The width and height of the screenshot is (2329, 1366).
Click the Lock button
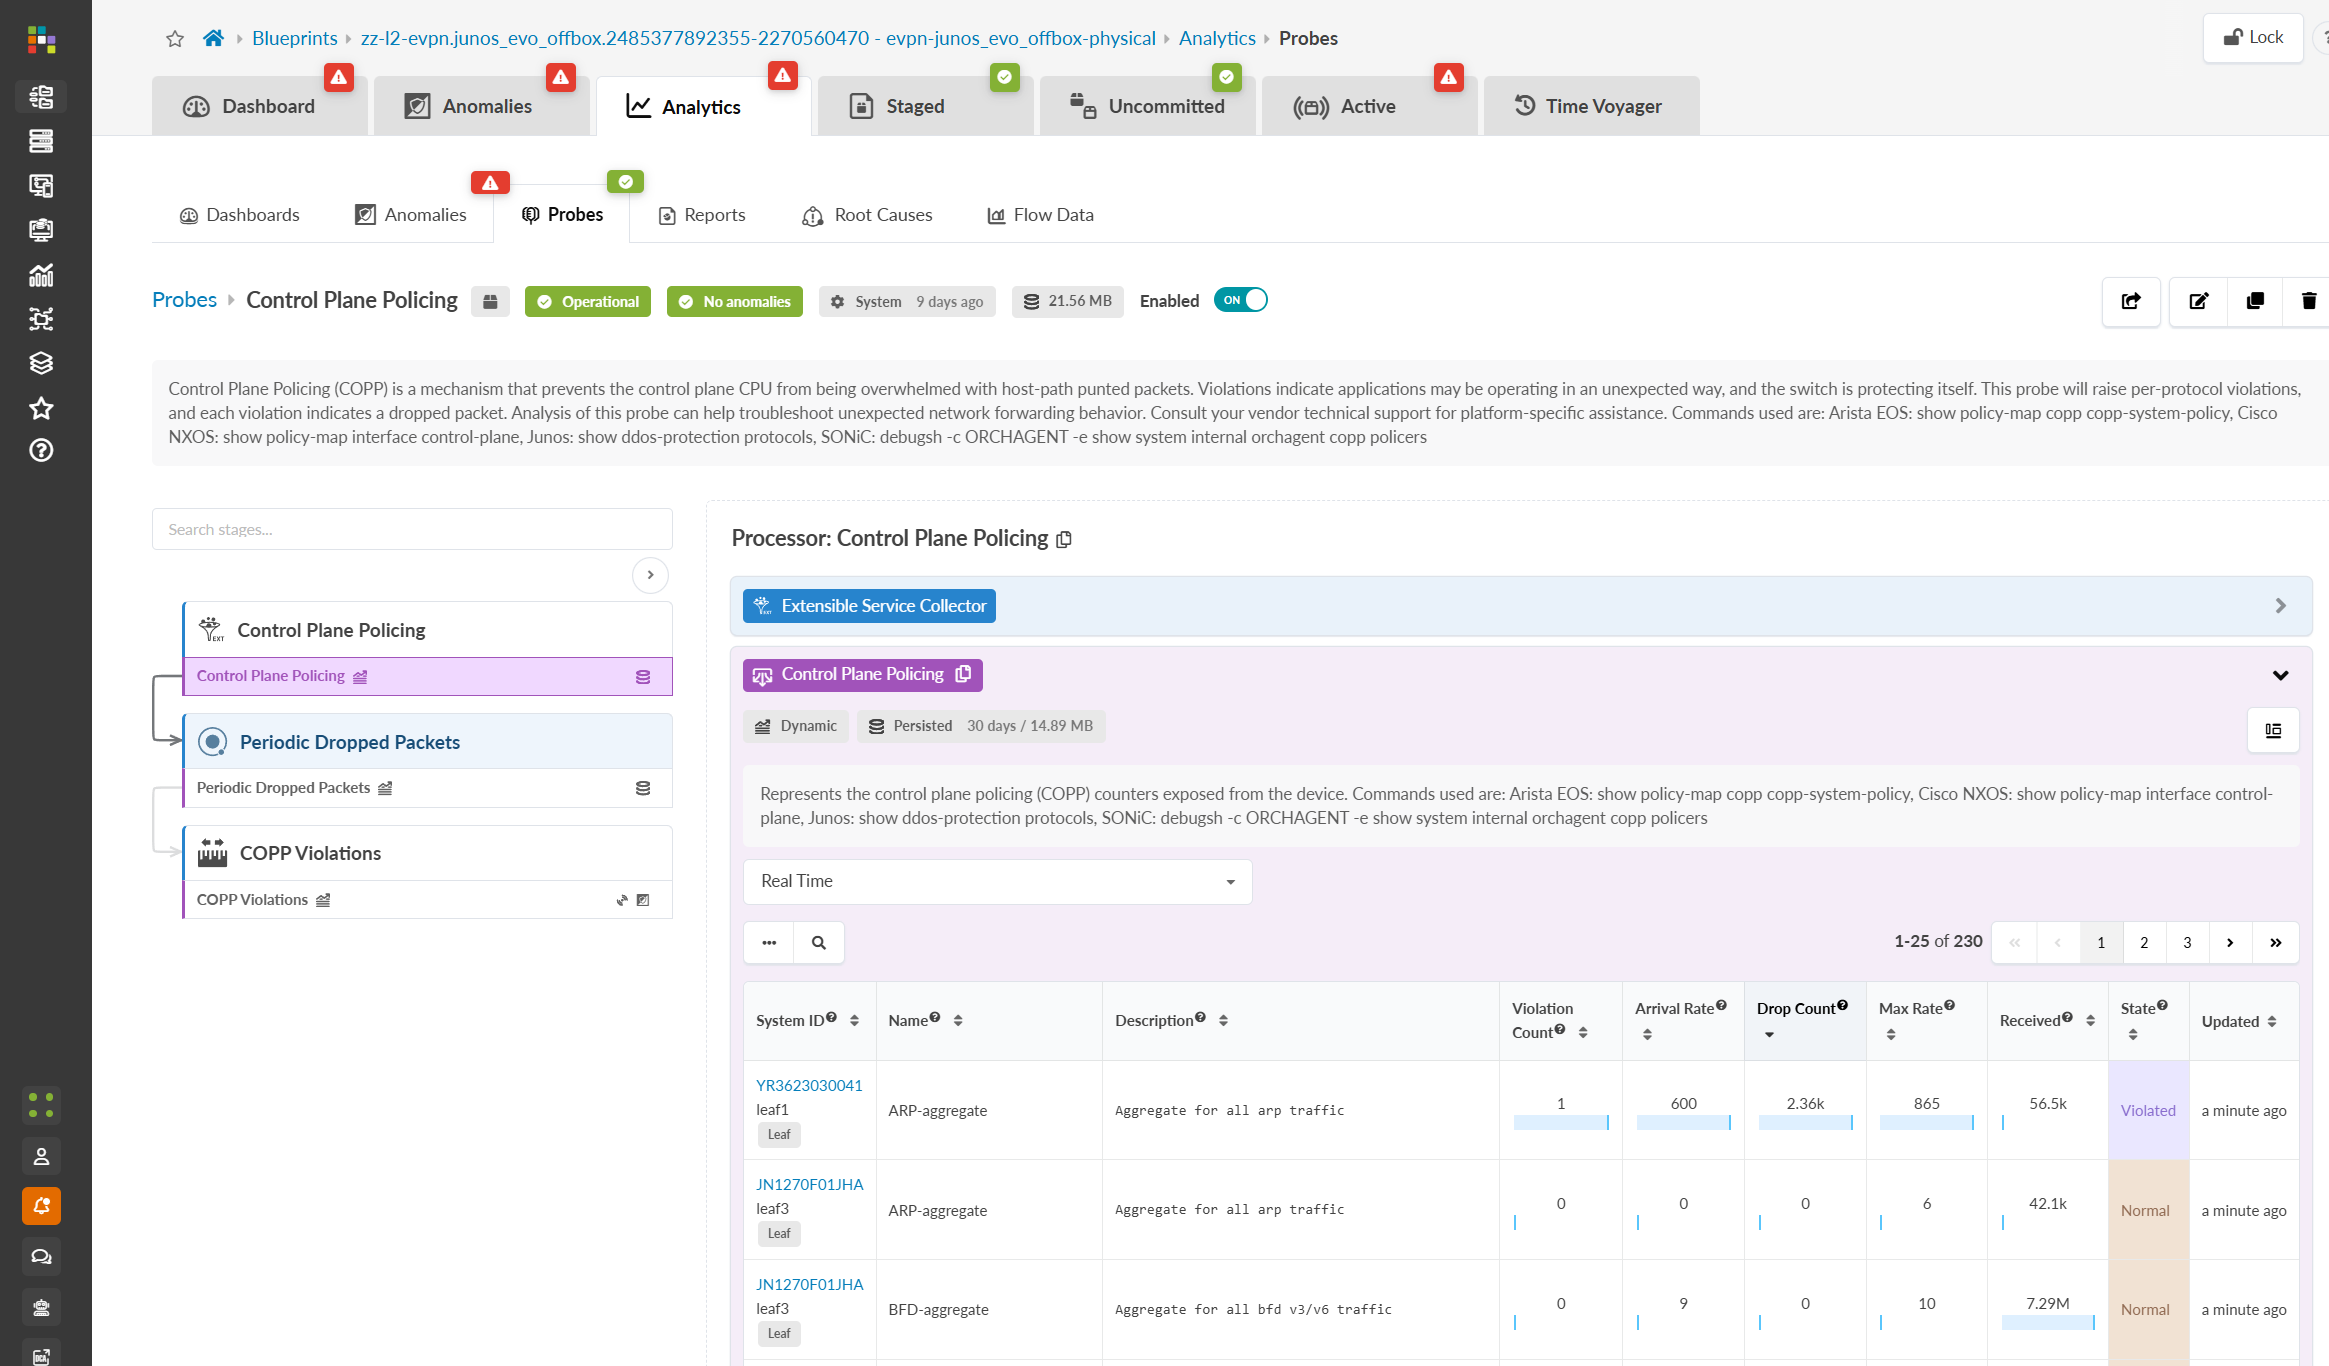click(2253, 38)
